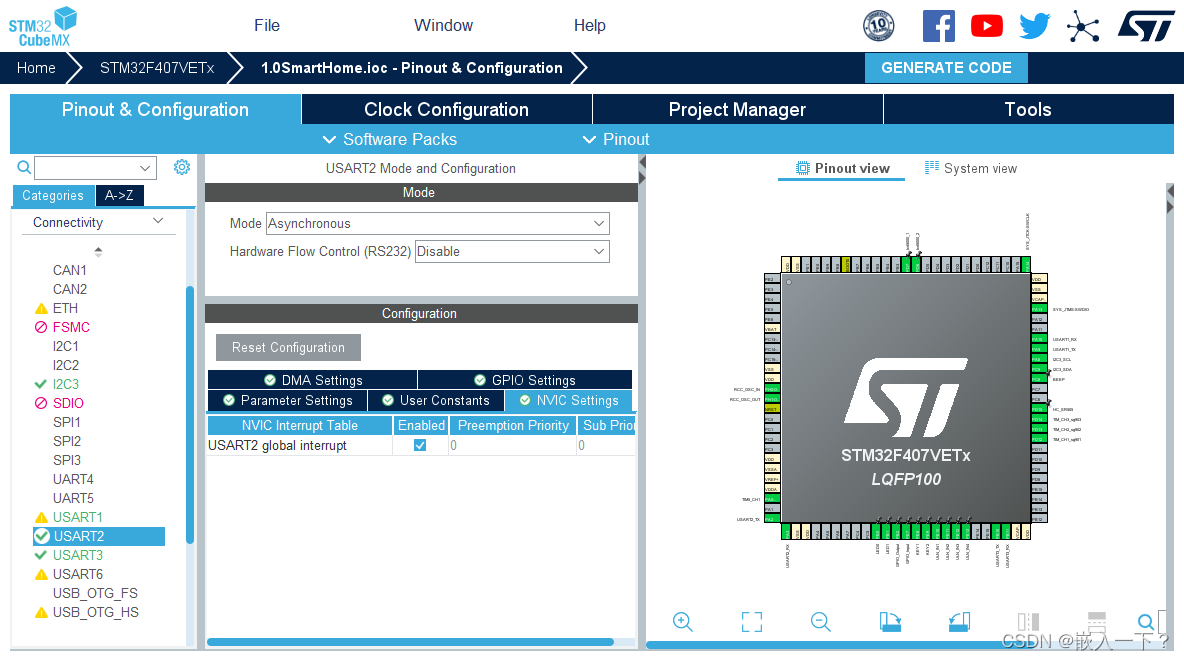Open the Parameter Settings tab
Viewport: 1184px width, 661px height.
tap(288, 400)
